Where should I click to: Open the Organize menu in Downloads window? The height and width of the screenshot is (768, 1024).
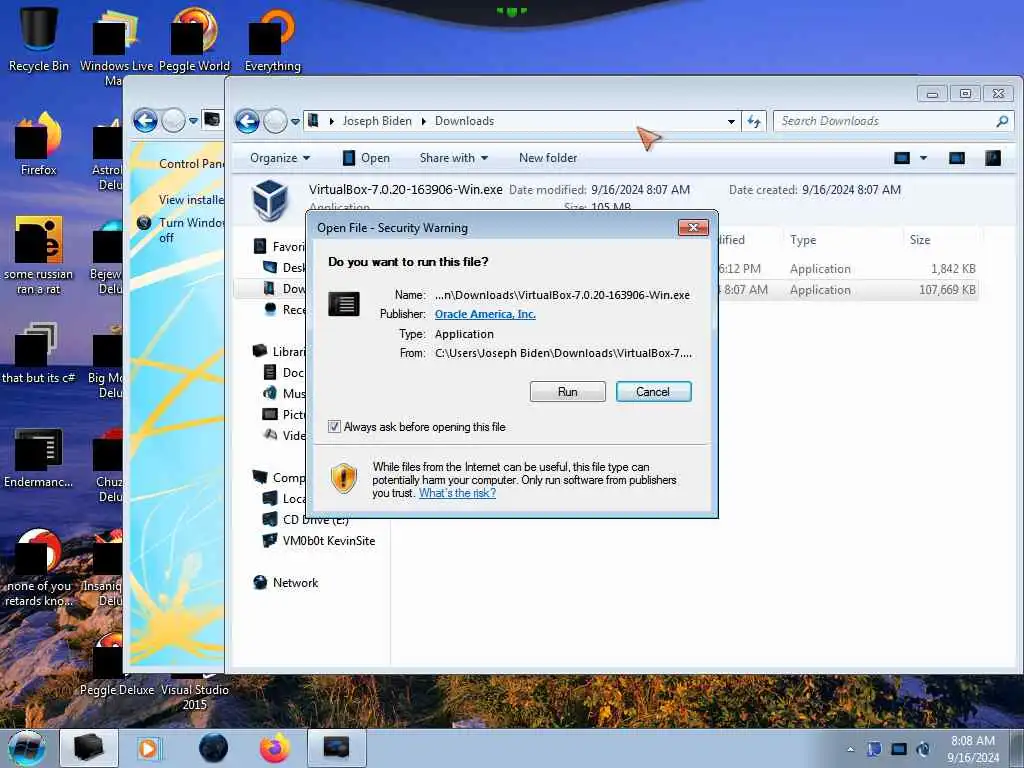(280, 158)
